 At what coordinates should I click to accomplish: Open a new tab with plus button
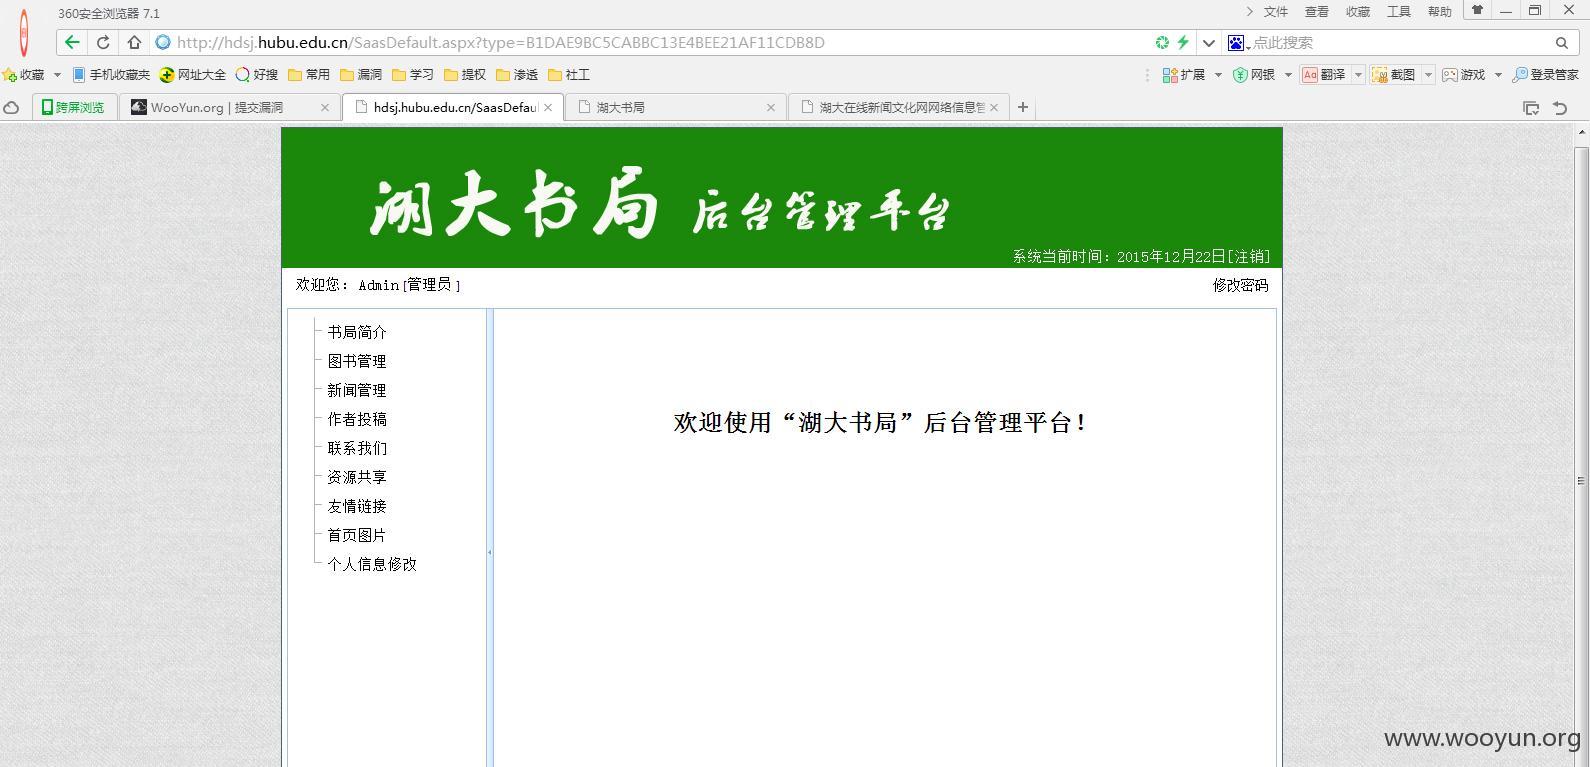(1022, 107)
